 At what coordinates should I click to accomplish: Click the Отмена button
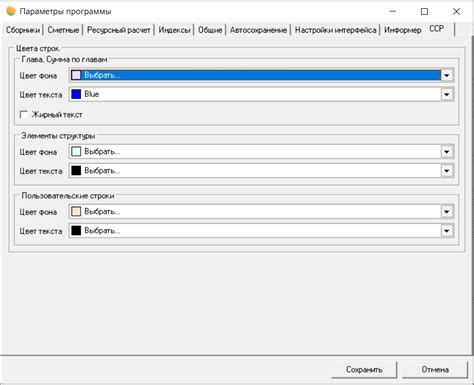click(x=435, y=370)
